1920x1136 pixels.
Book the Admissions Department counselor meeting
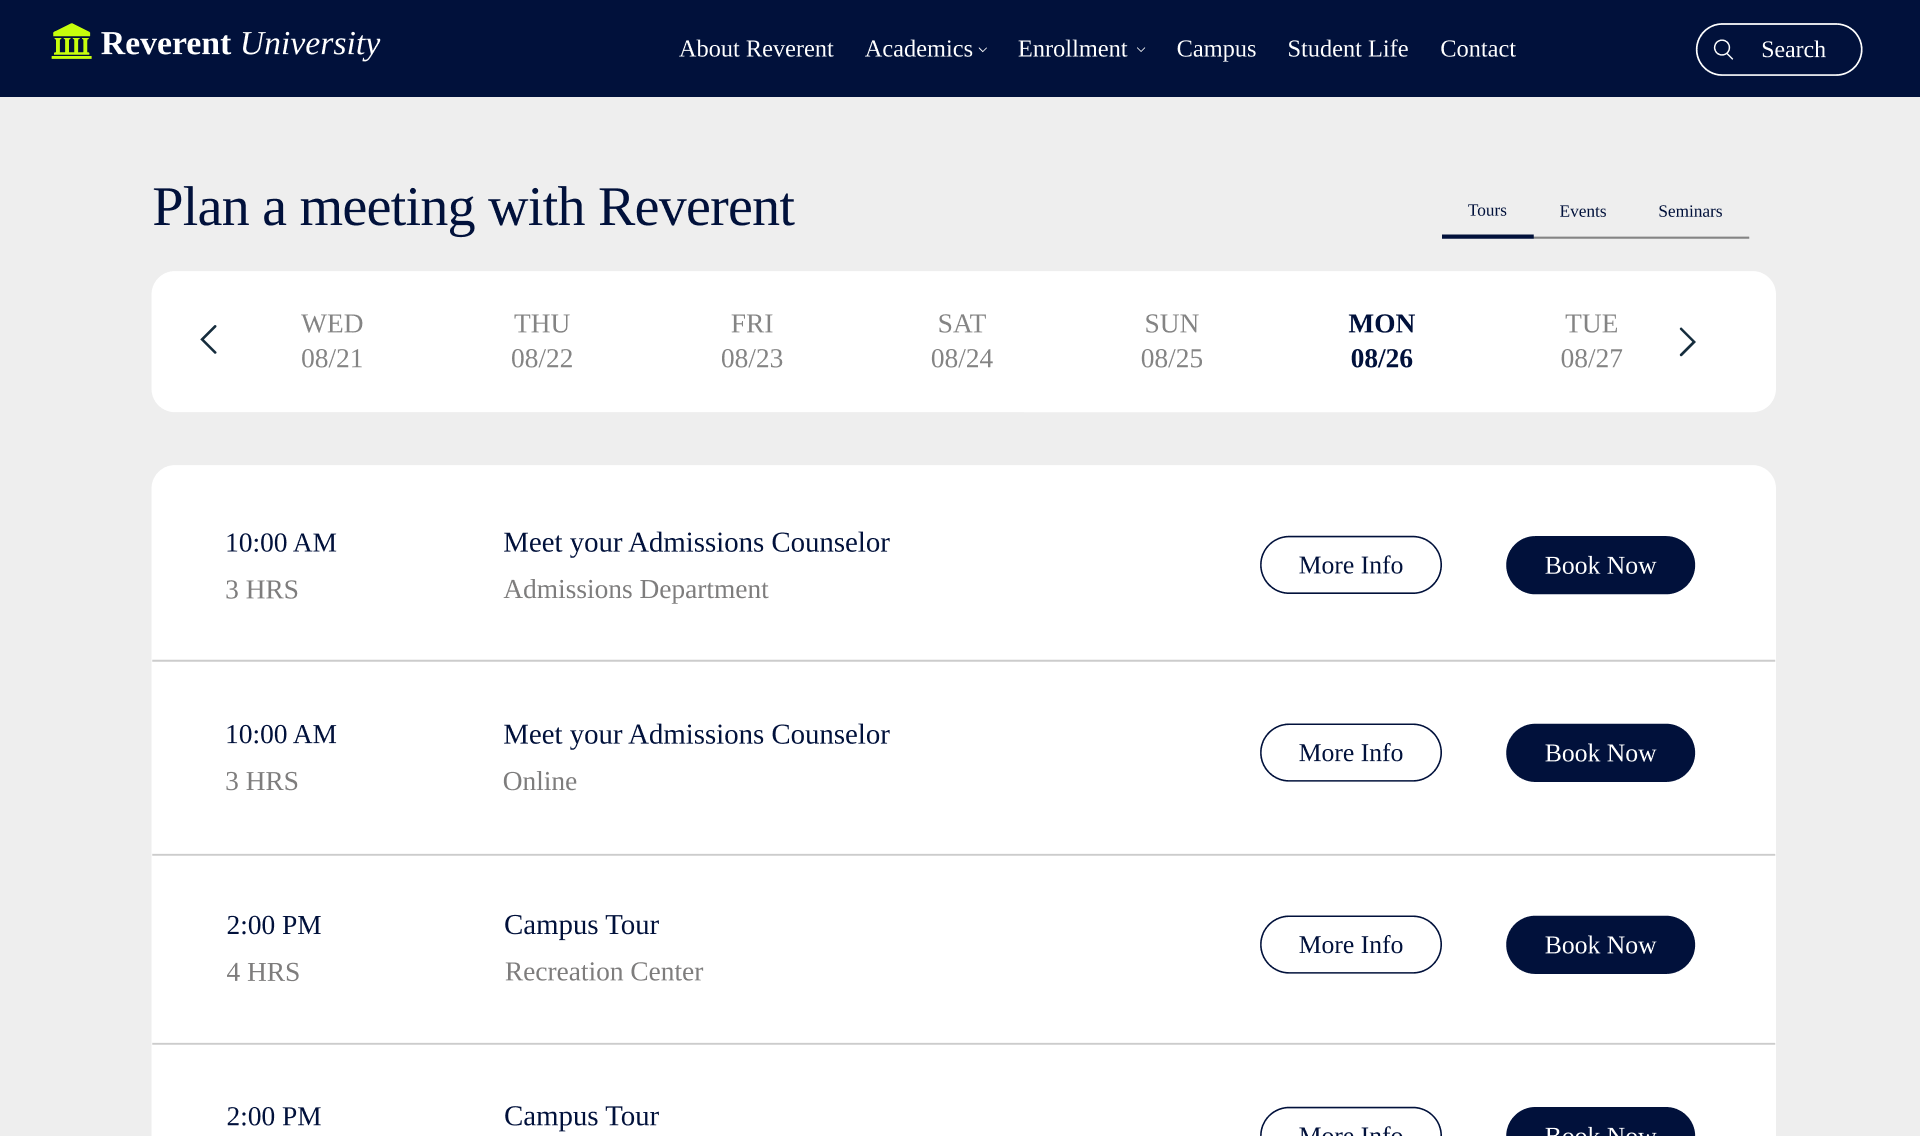tap(1599, 565)
